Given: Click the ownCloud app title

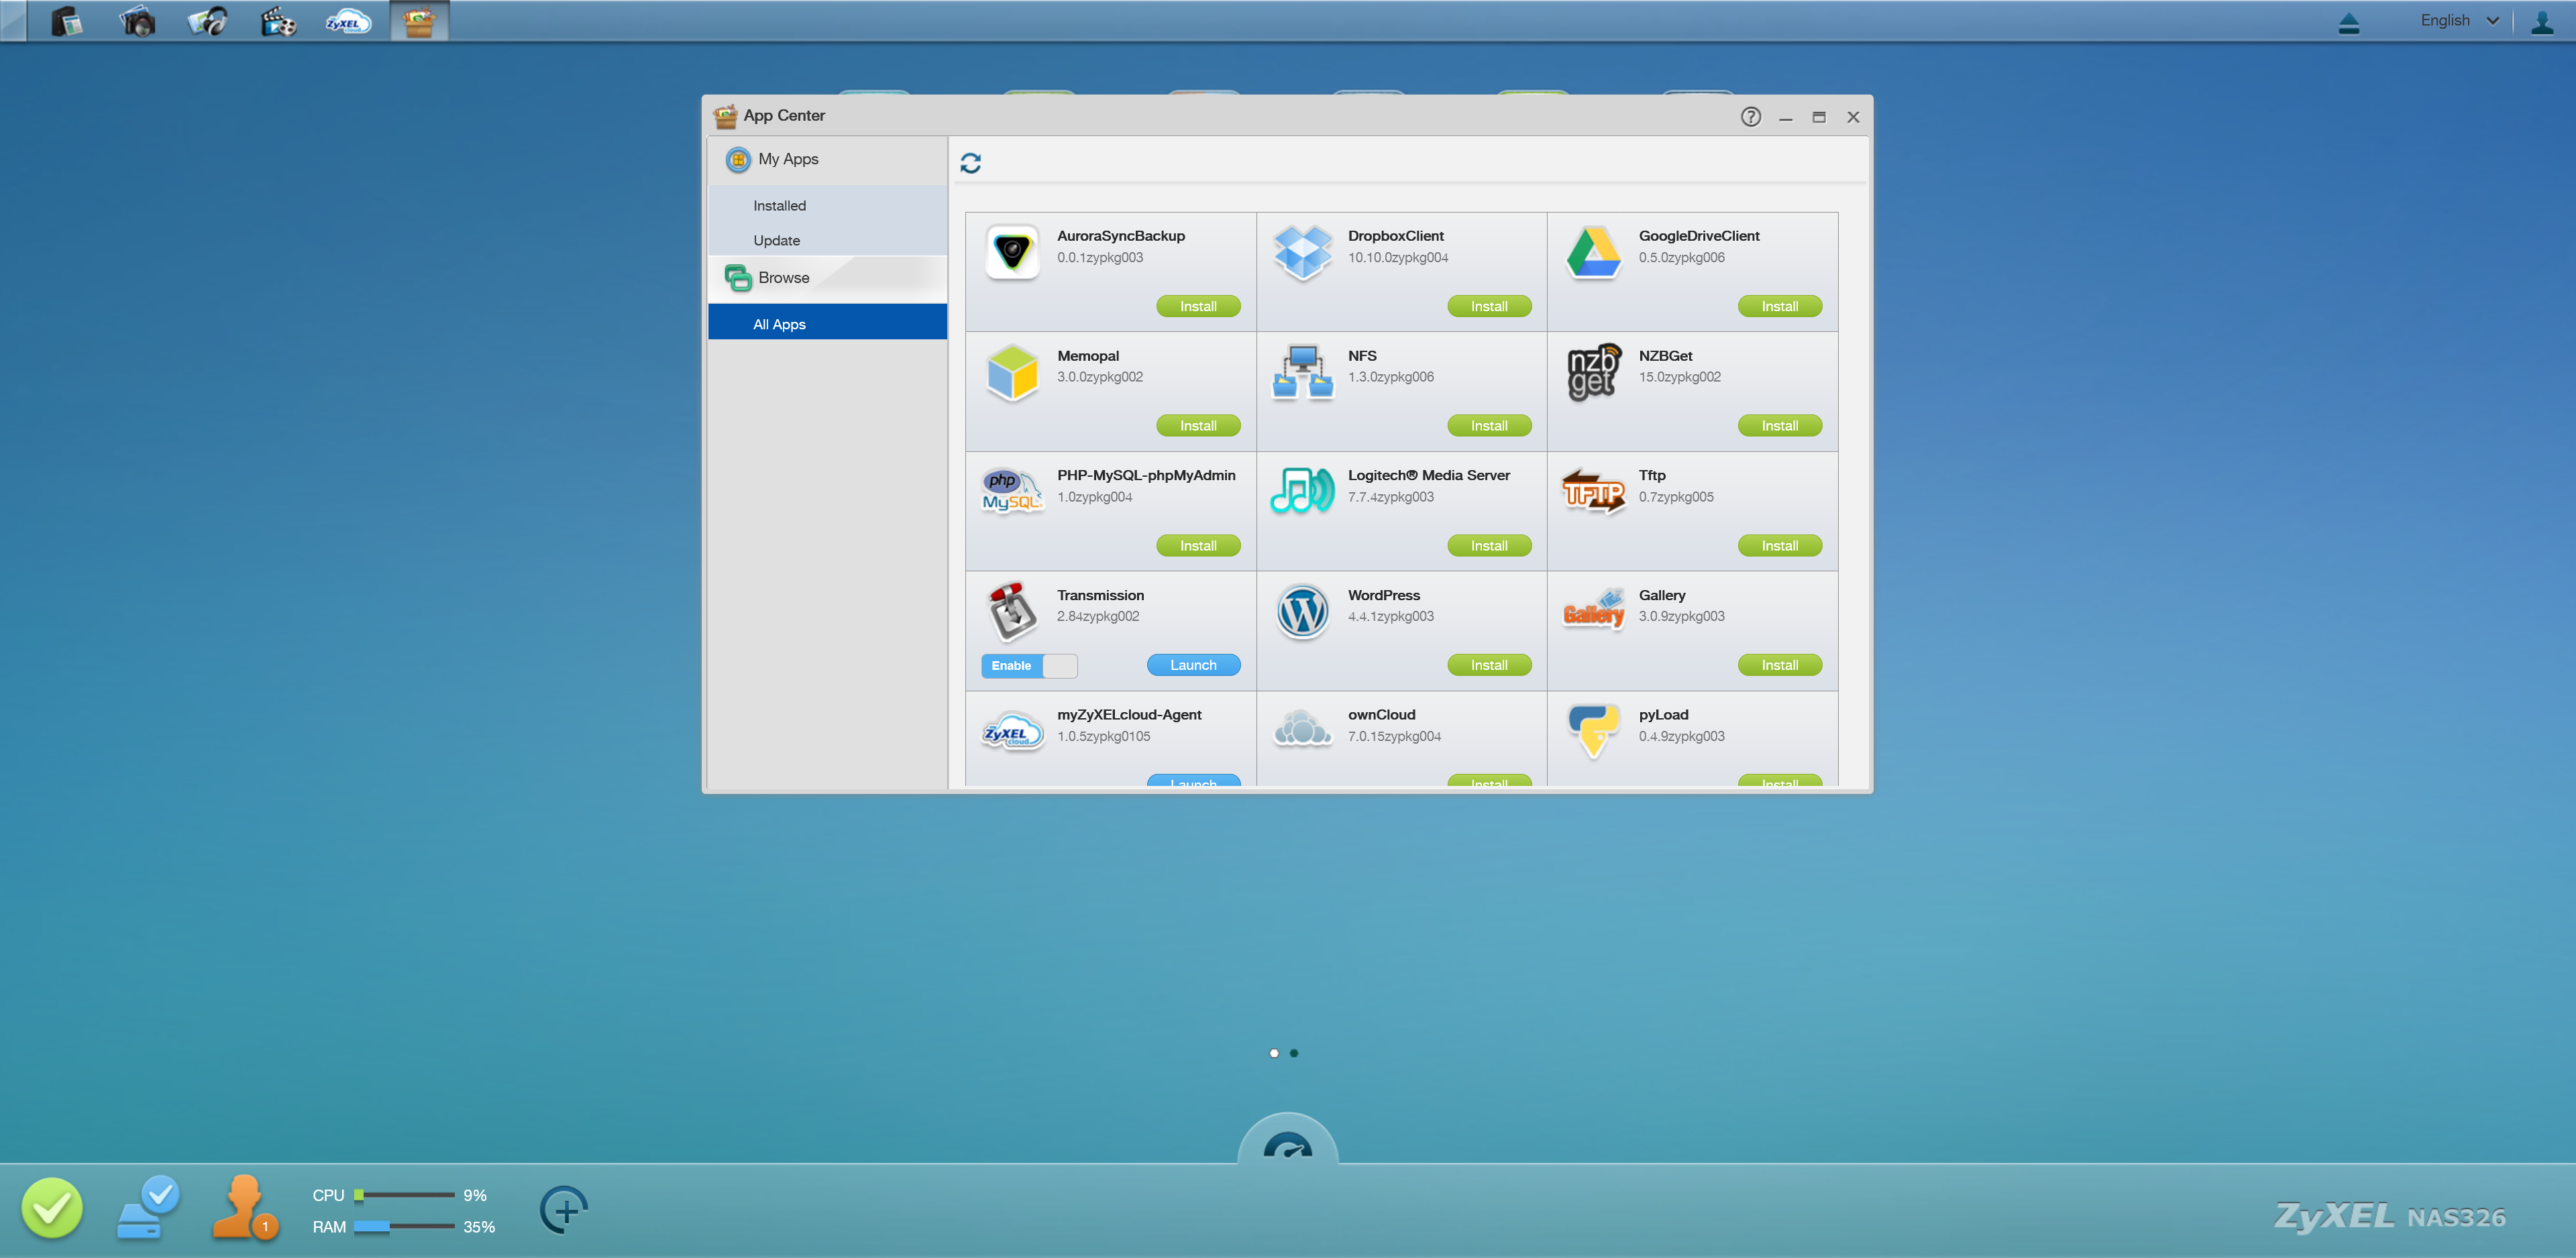Looking at the screenshot, I should (1381, 714).
